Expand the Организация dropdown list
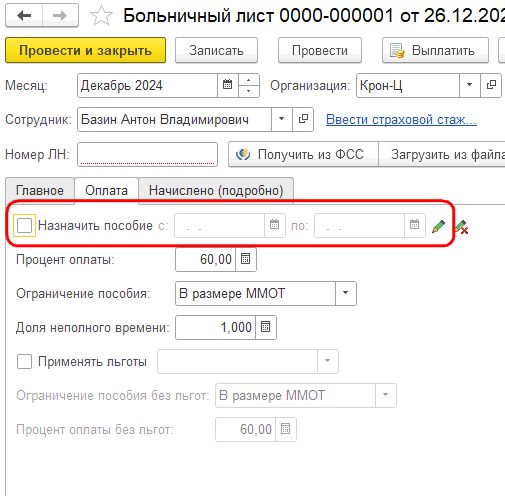Screen dimensions: 505x496 coord(470,85)
